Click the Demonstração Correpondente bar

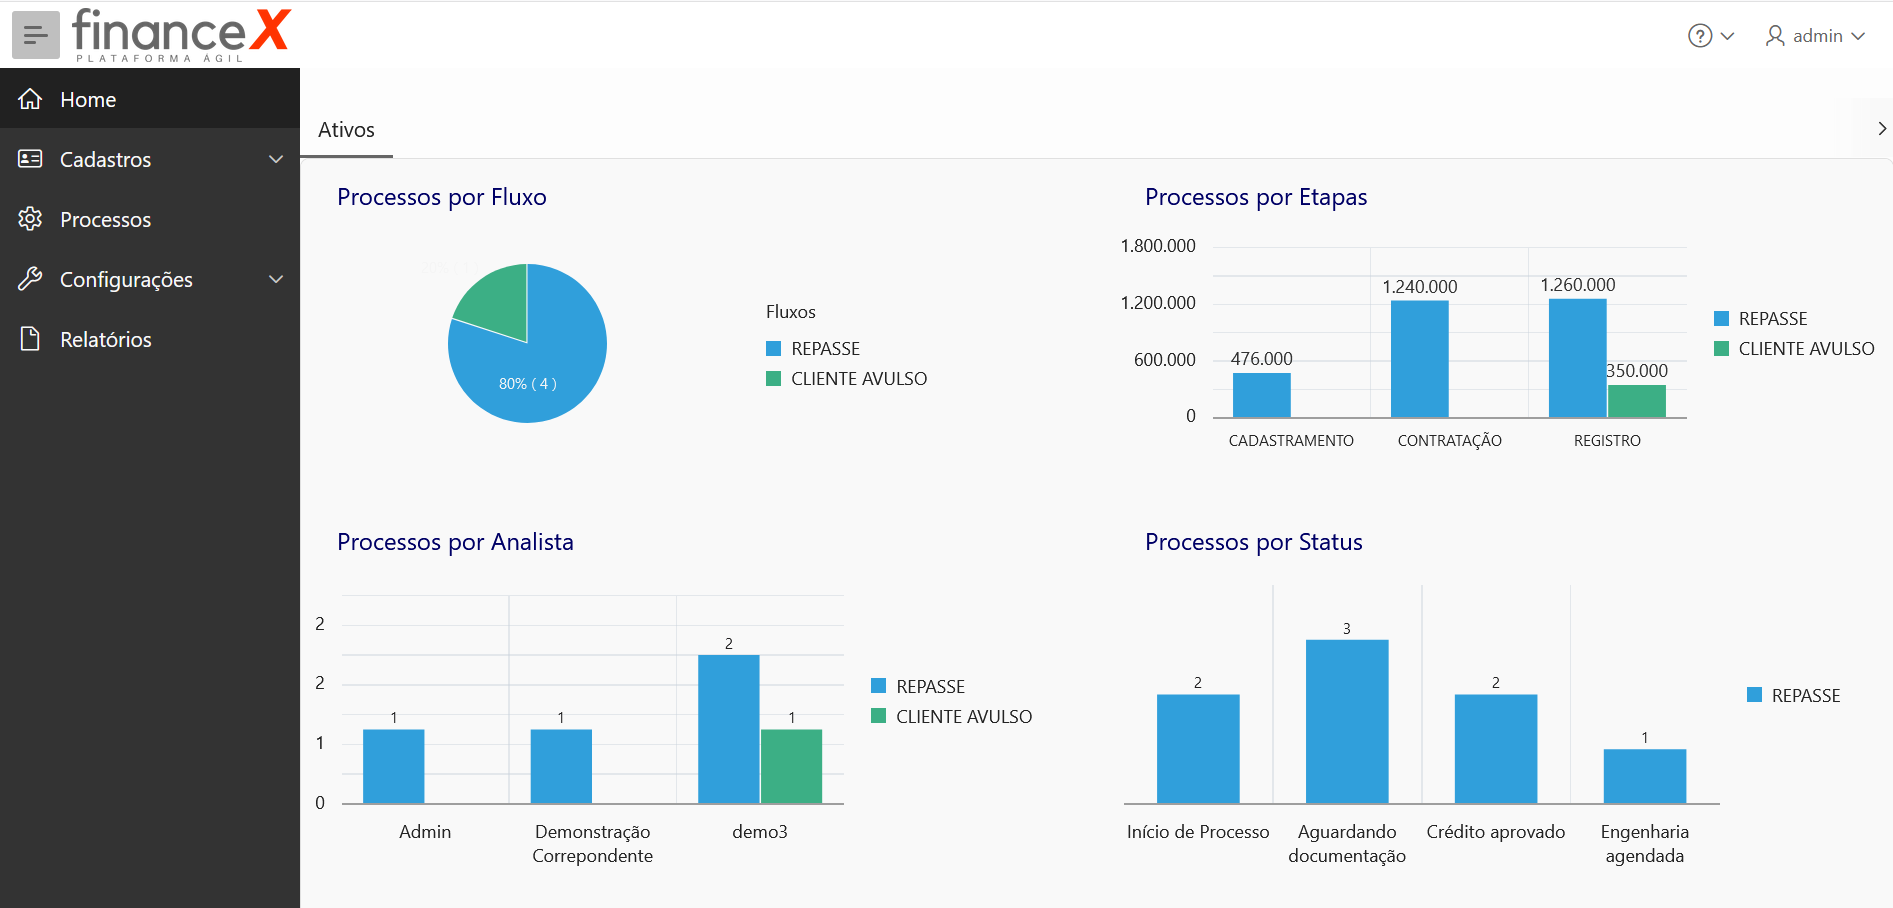[561, 766]
